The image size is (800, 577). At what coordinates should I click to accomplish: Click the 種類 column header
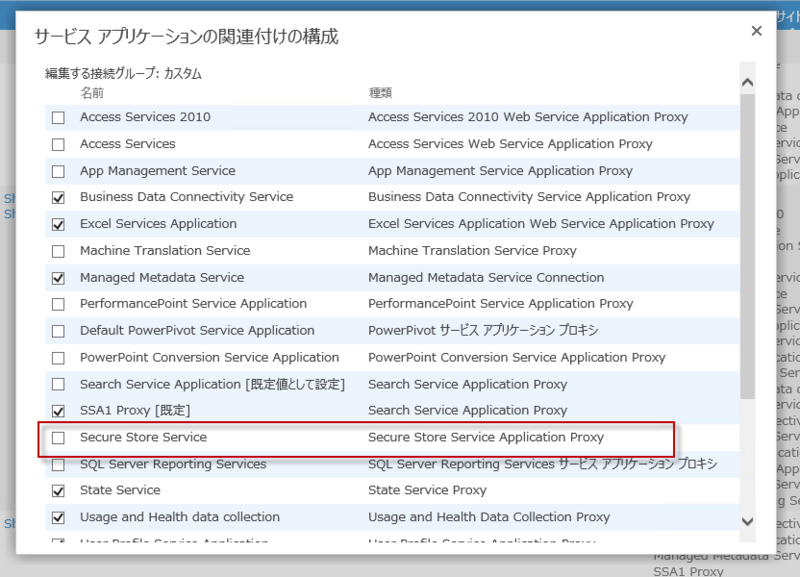tap(380, 93)
